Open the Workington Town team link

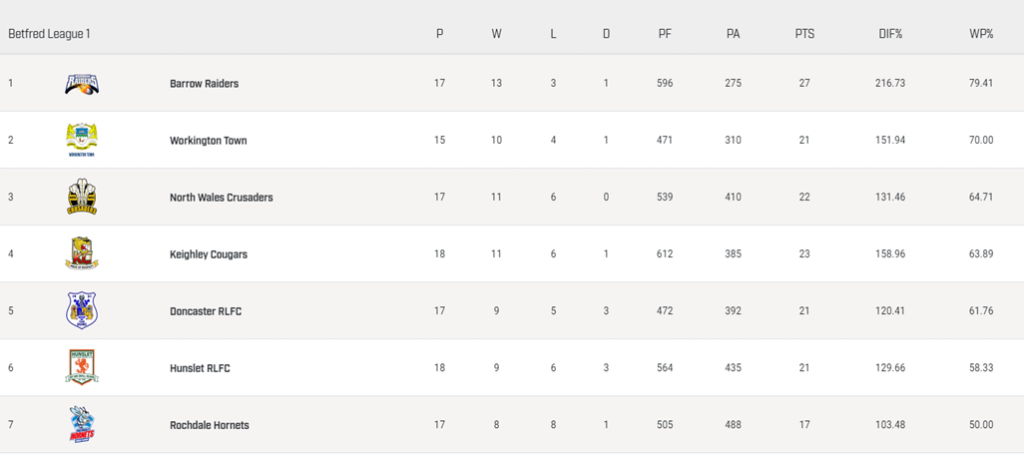click(208, 140)
